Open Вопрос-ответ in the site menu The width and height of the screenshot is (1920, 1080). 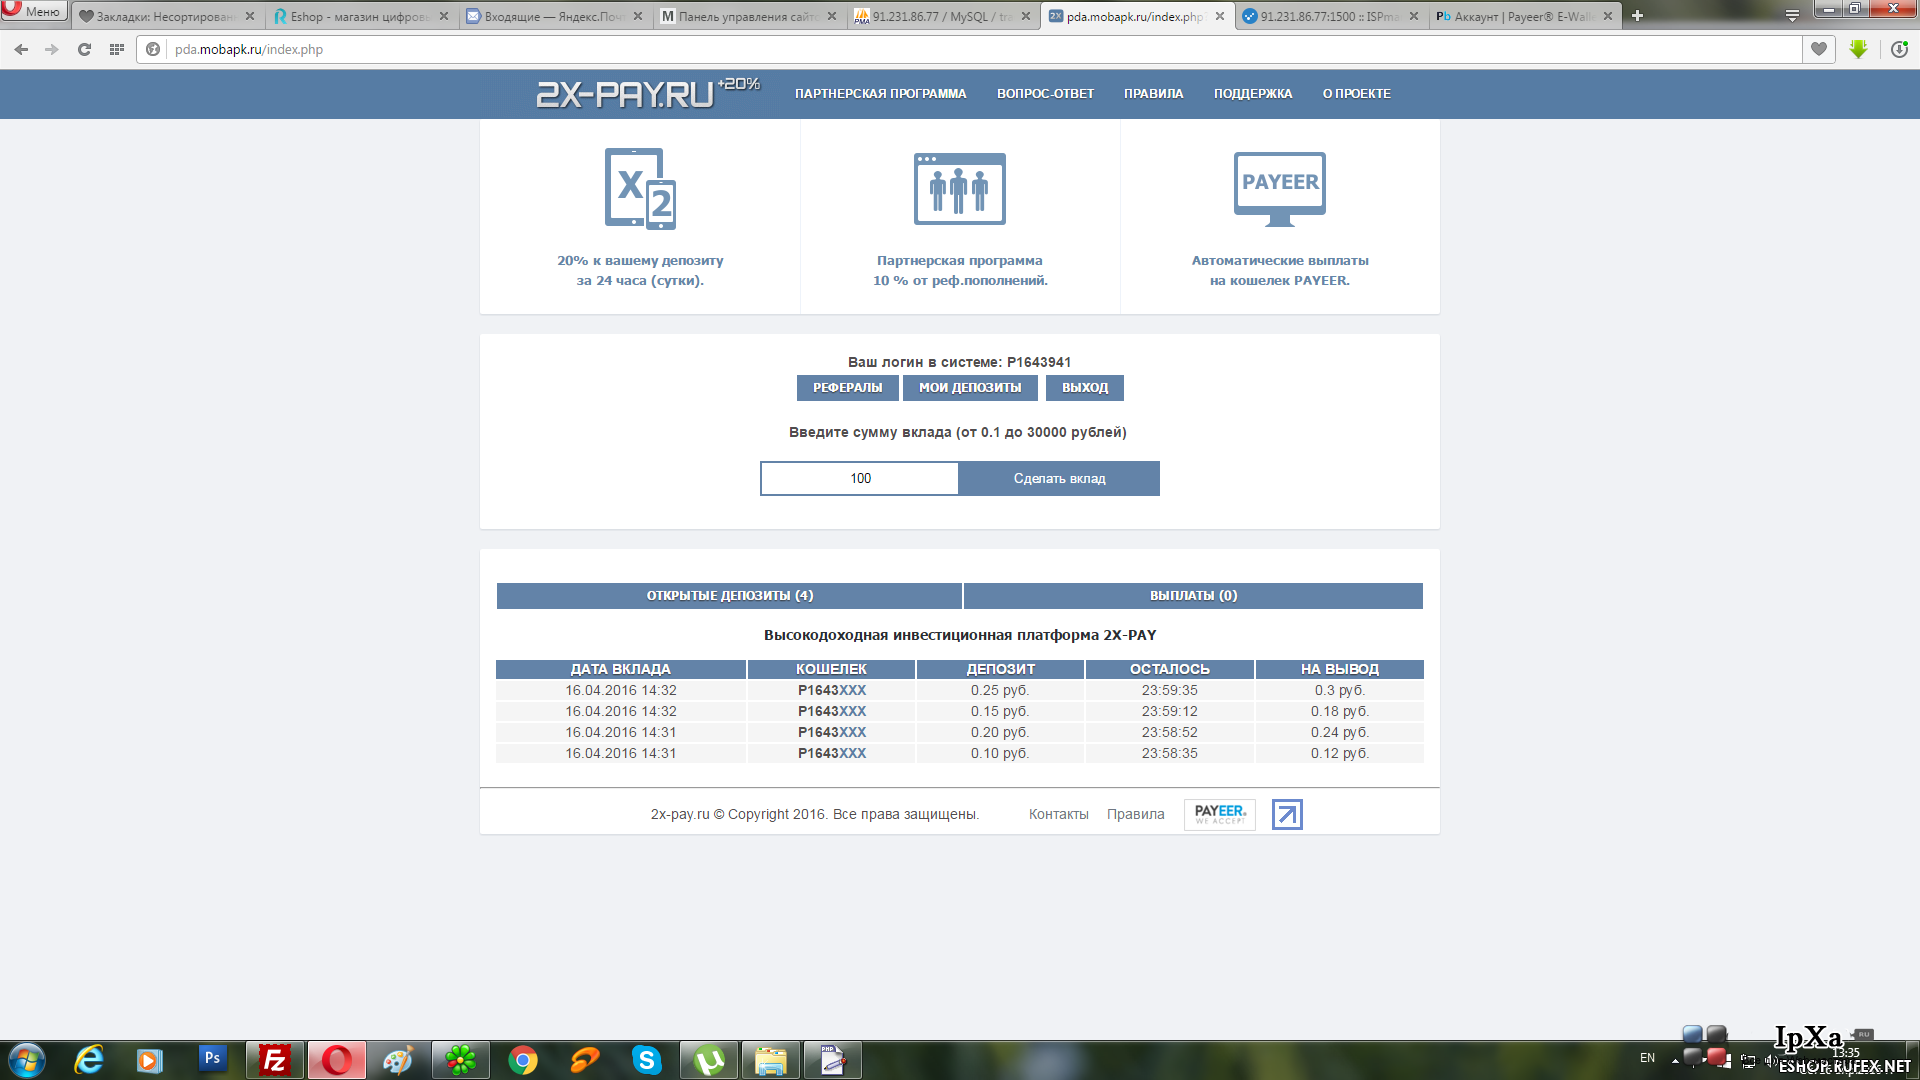click(1045, 93)
